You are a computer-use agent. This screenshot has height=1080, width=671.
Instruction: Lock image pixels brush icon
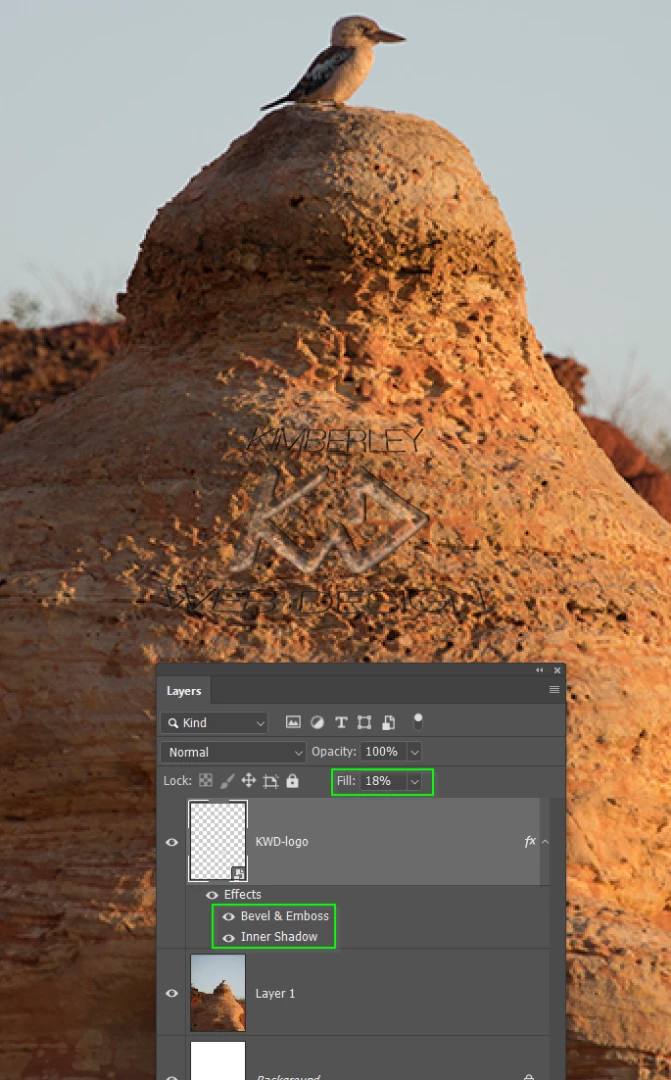[x=227, y=780]
